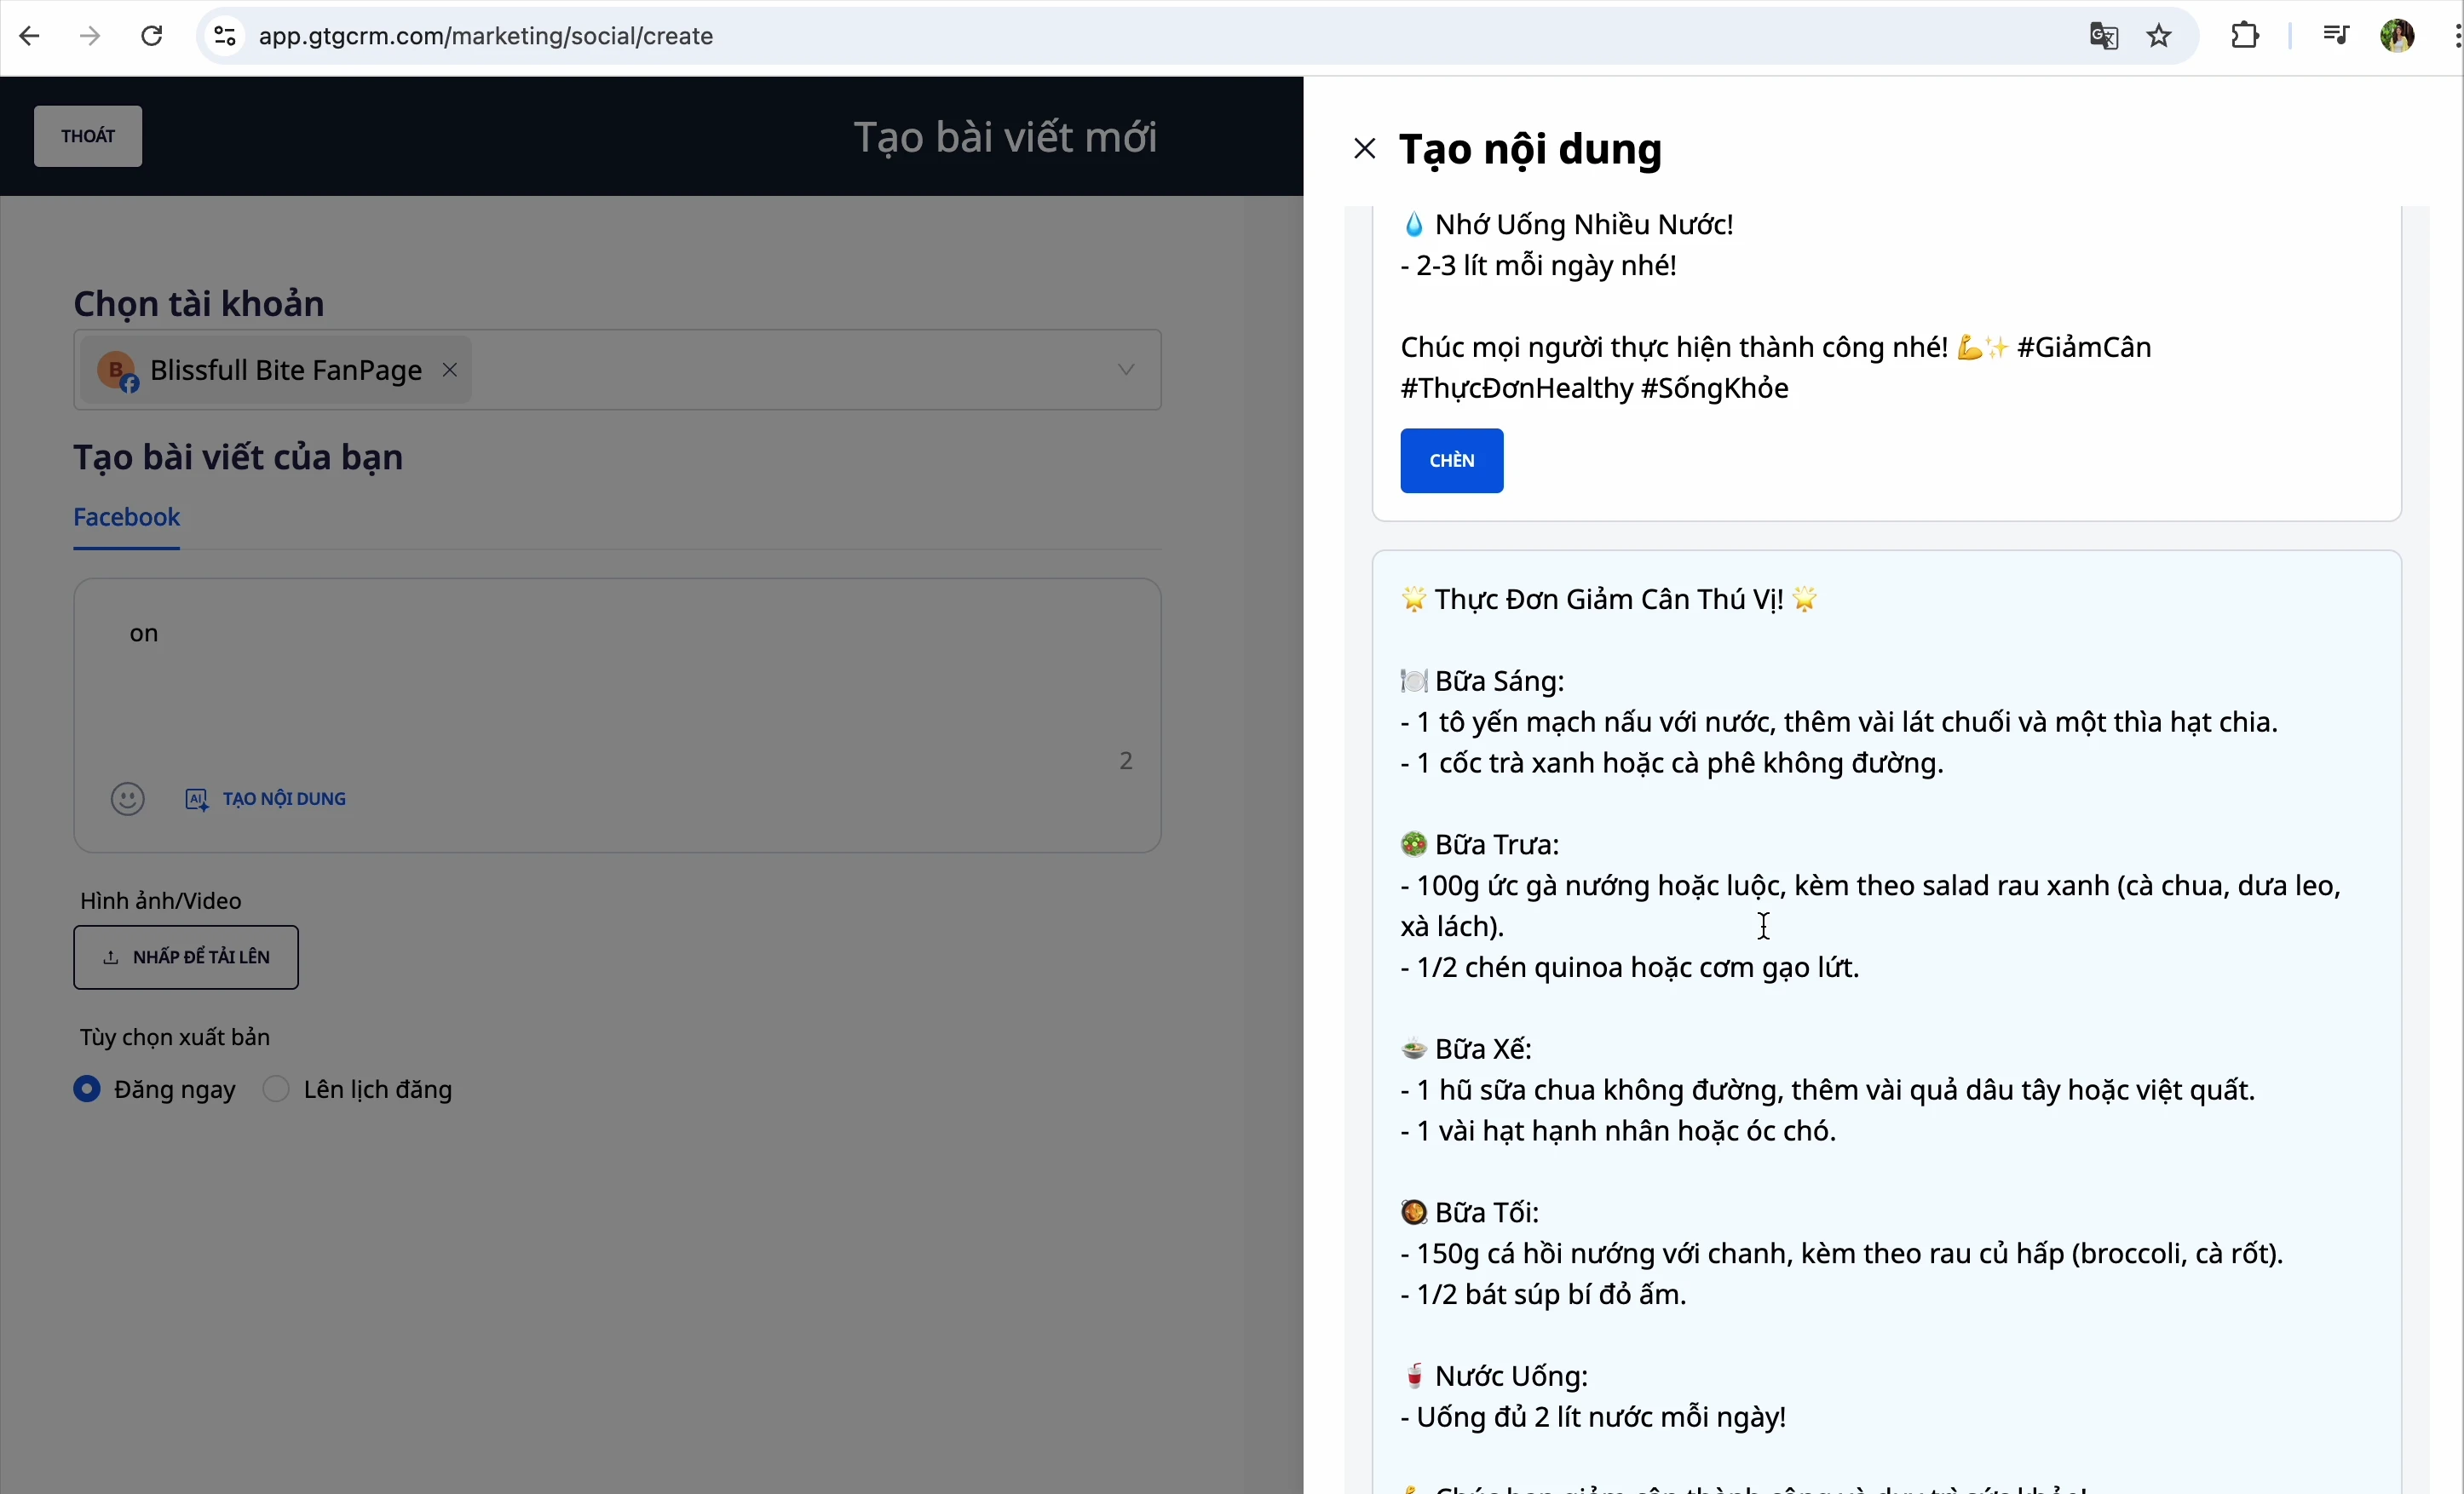Remove Blissfull Bite FanPage account tag

pos(450,370)
